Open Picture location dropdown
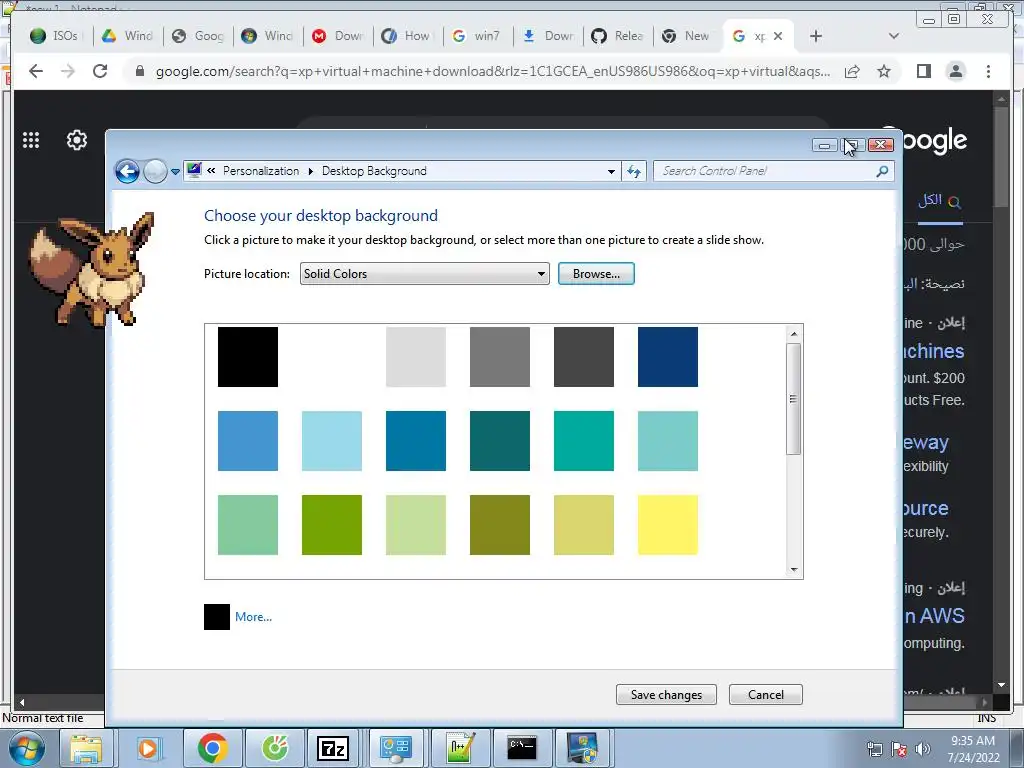 click(424, 274)
